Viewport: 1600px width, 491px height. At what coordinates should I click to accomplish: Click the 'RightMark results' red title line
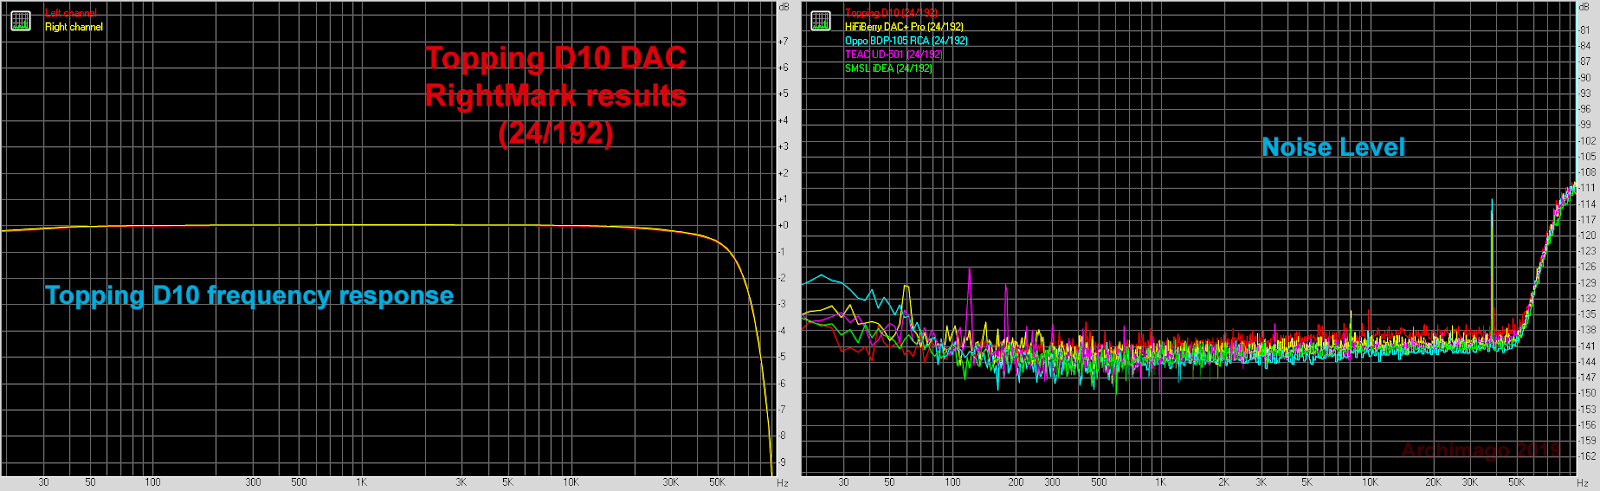coord(556,96)
